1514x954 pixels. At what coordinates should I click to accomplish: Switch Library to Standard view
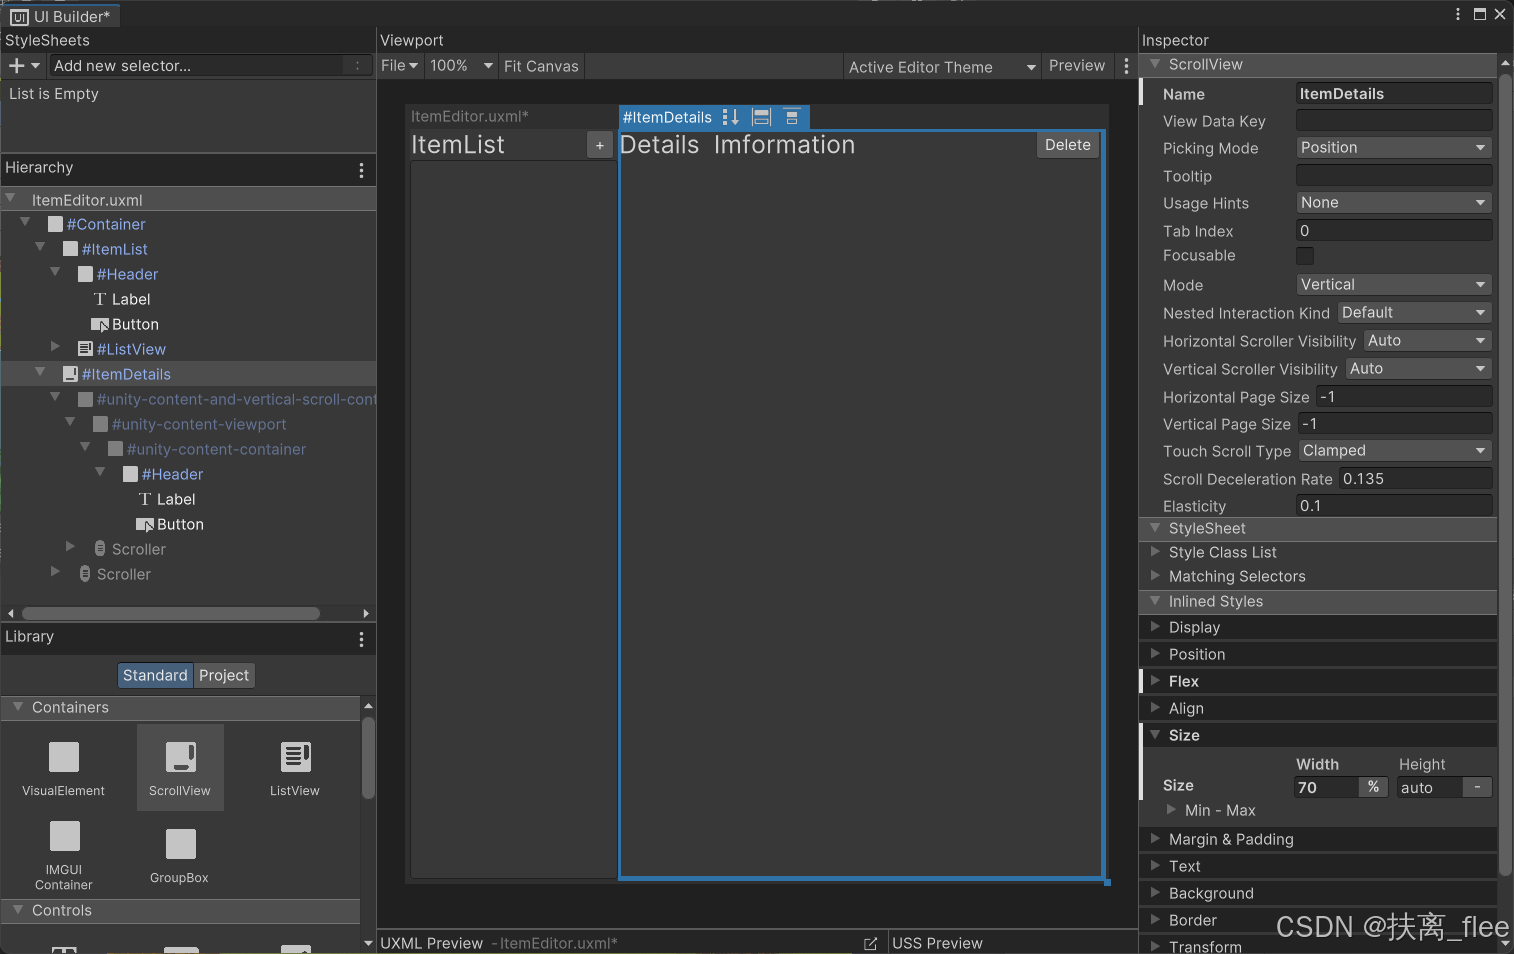pos(155,676)
